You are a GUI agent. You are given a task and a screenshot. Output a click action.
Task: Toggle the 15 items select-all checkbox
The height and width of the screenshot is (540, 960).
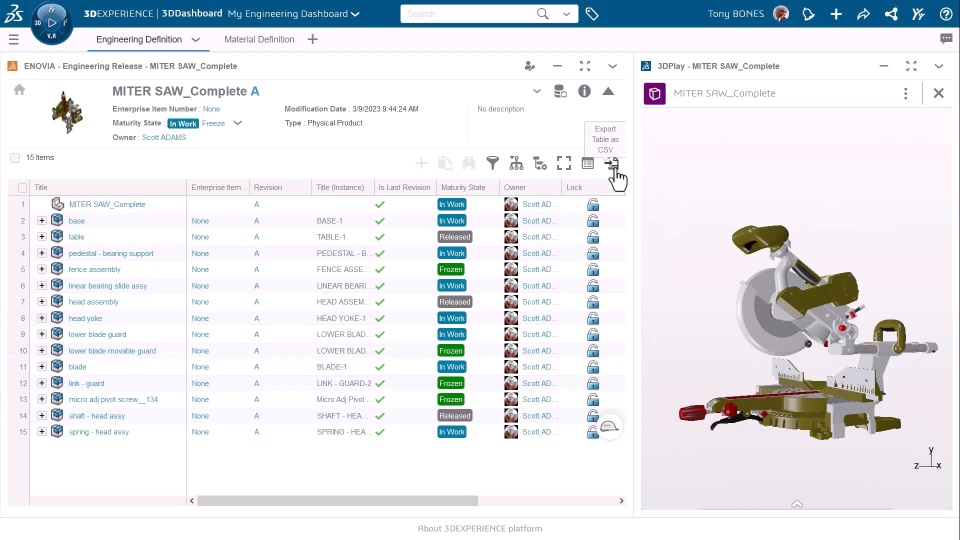[15, 158]
